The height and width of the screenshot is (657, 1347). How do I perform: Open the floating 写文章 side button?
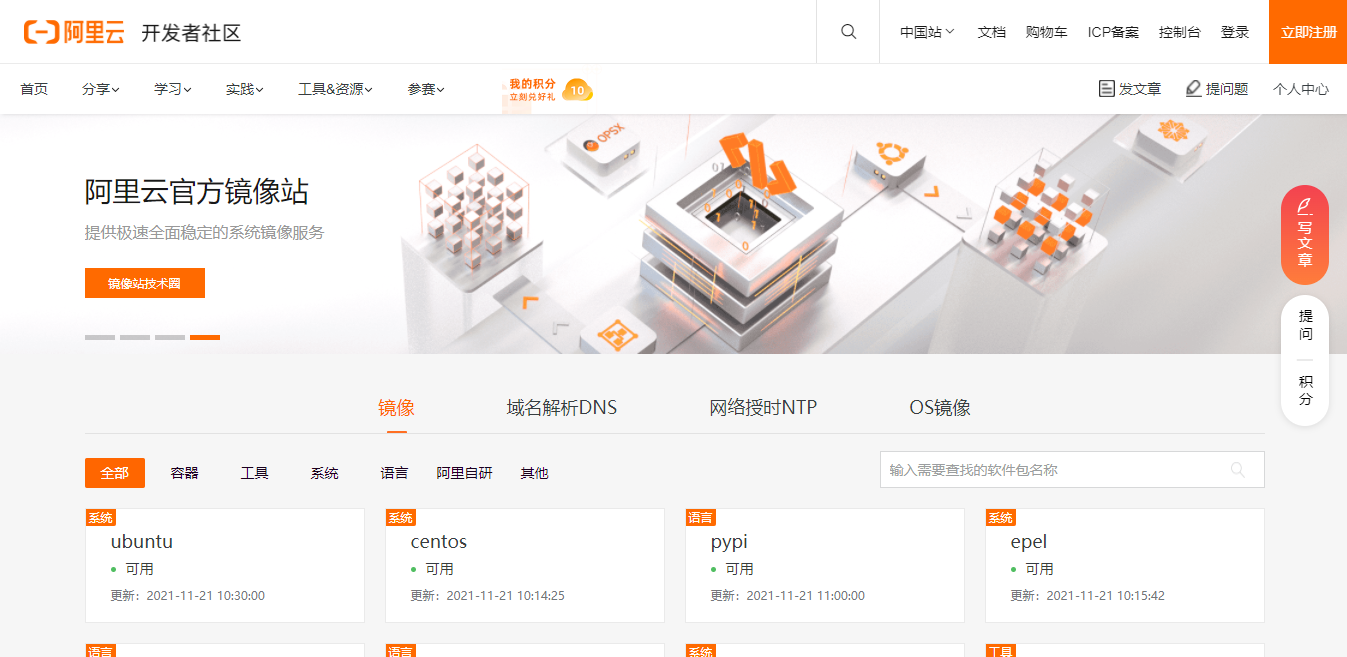[x=1304, y=236]
